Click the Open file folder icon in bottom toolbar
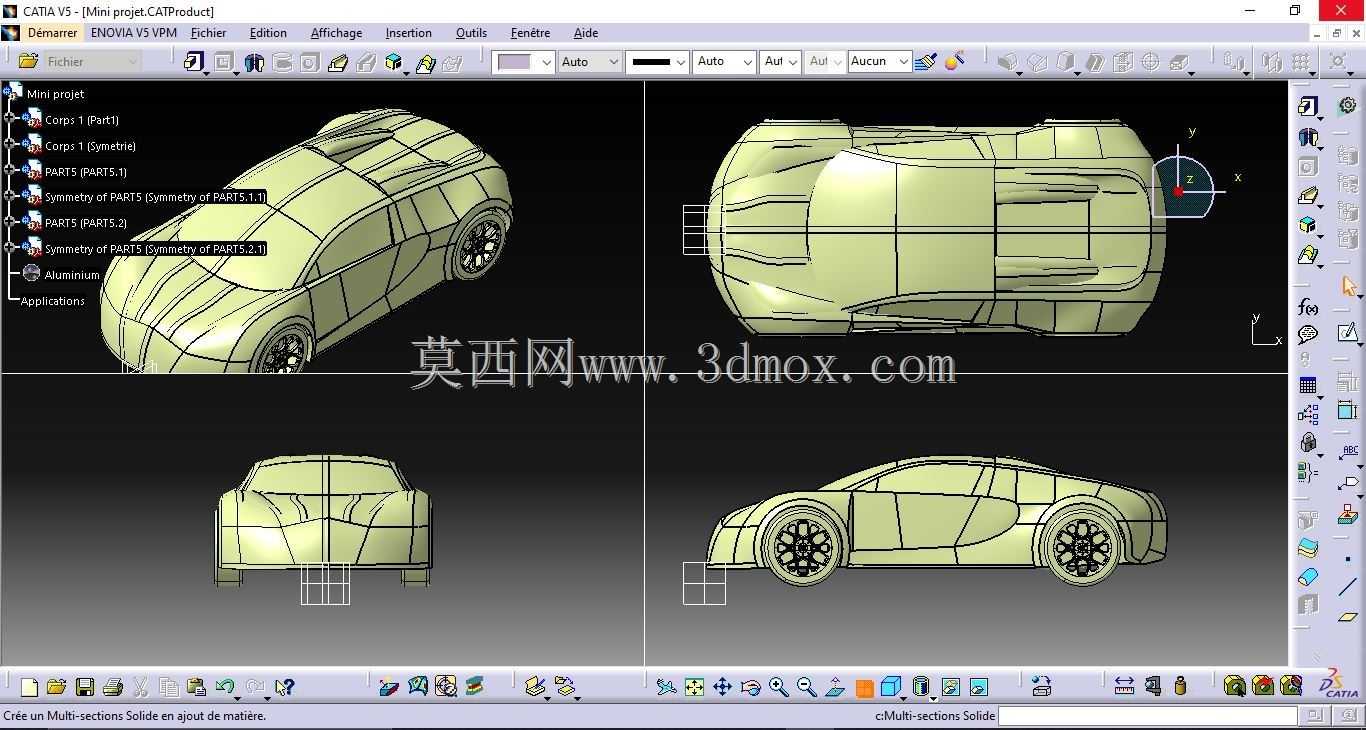 (x=56, y=687)
